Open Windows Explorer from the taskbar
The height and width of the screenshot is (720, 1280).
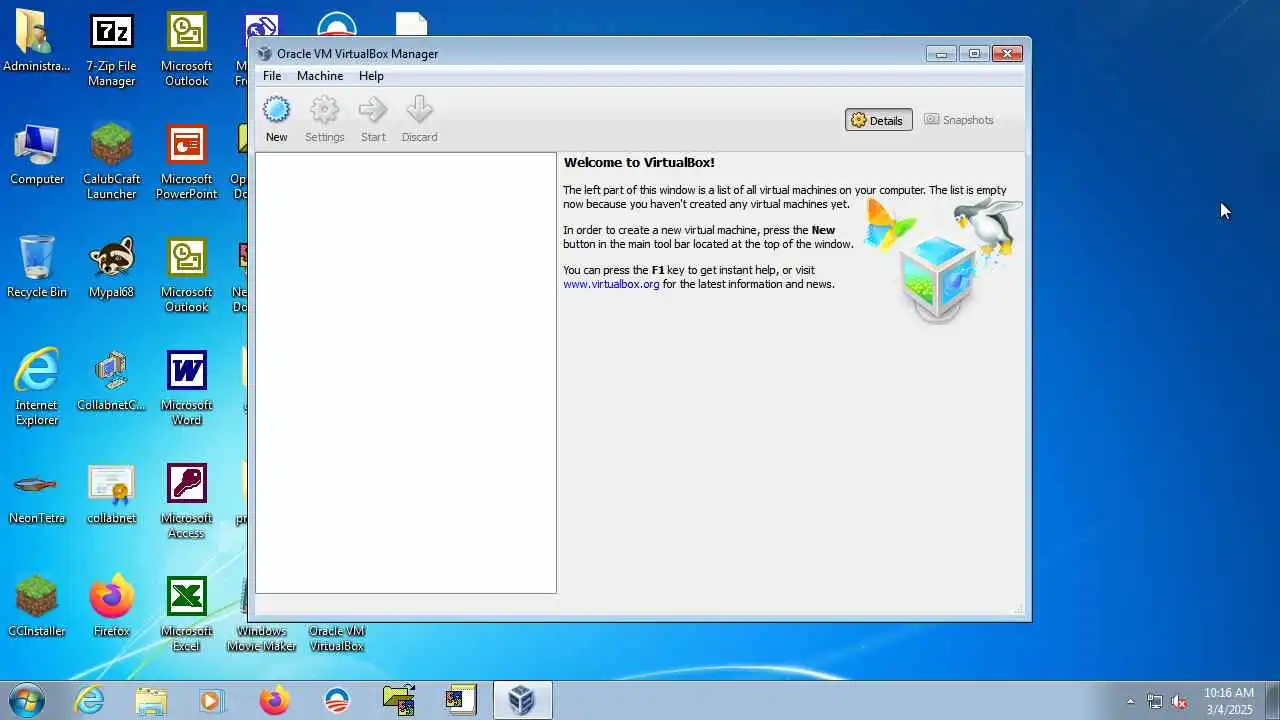(x=151, y=700)
